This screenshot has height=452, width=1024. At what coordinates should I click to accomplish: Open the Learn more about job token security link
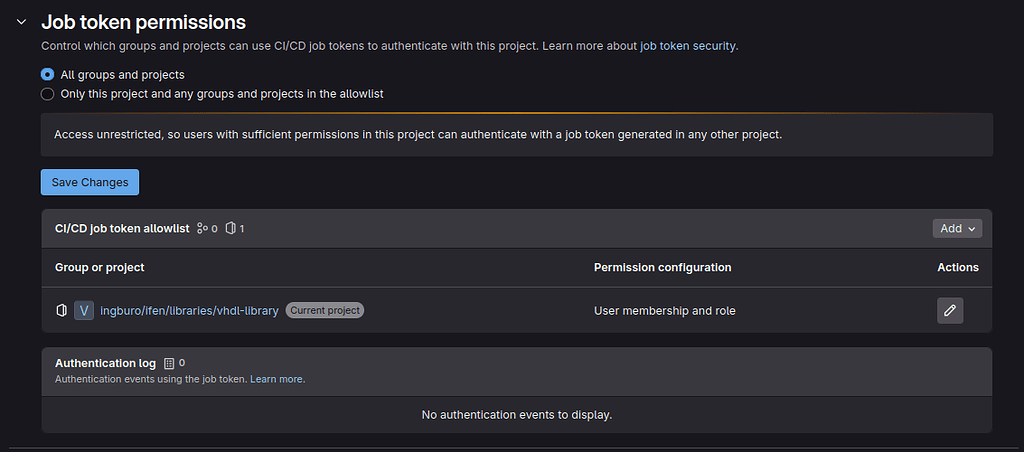pos(639,46)
